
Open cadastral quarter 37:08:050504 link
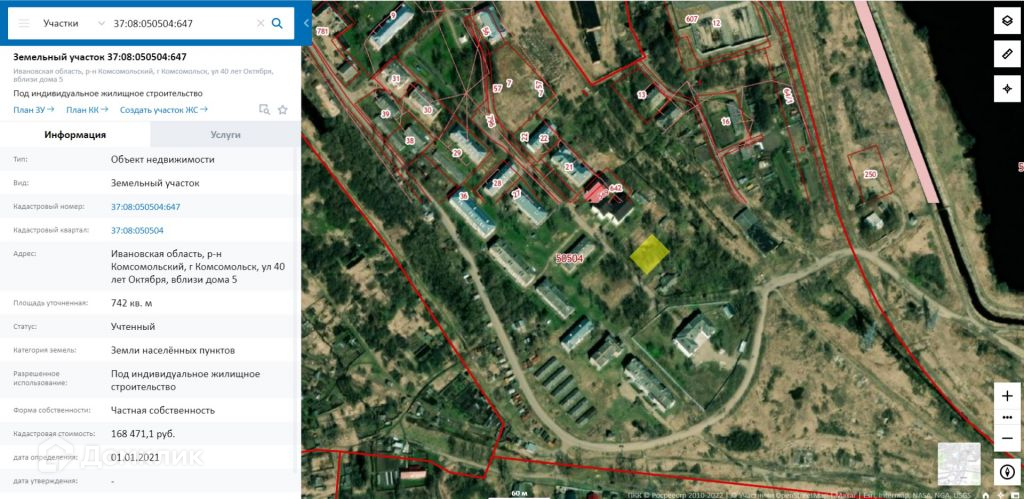137,231
